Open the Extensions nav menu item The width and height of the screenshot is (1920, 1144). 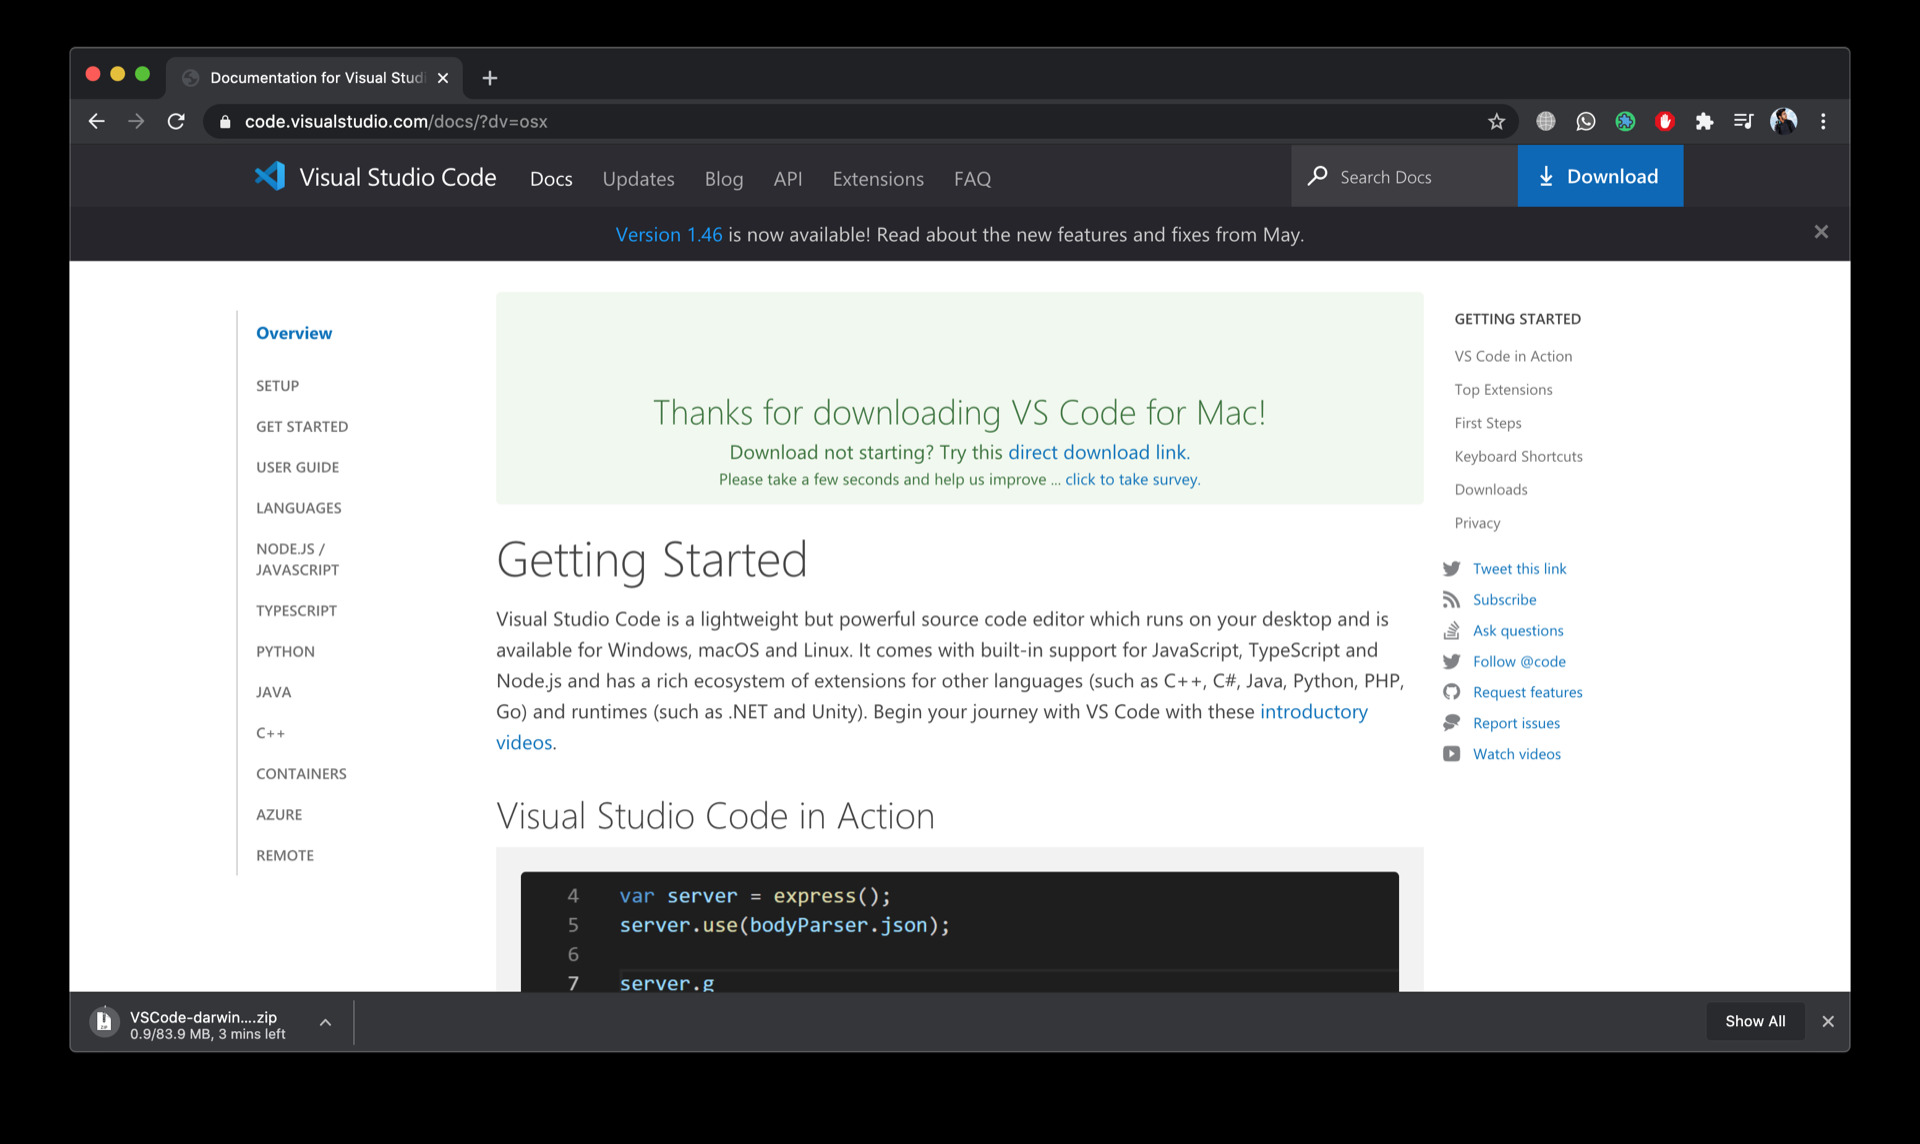[x=877, y=178]
